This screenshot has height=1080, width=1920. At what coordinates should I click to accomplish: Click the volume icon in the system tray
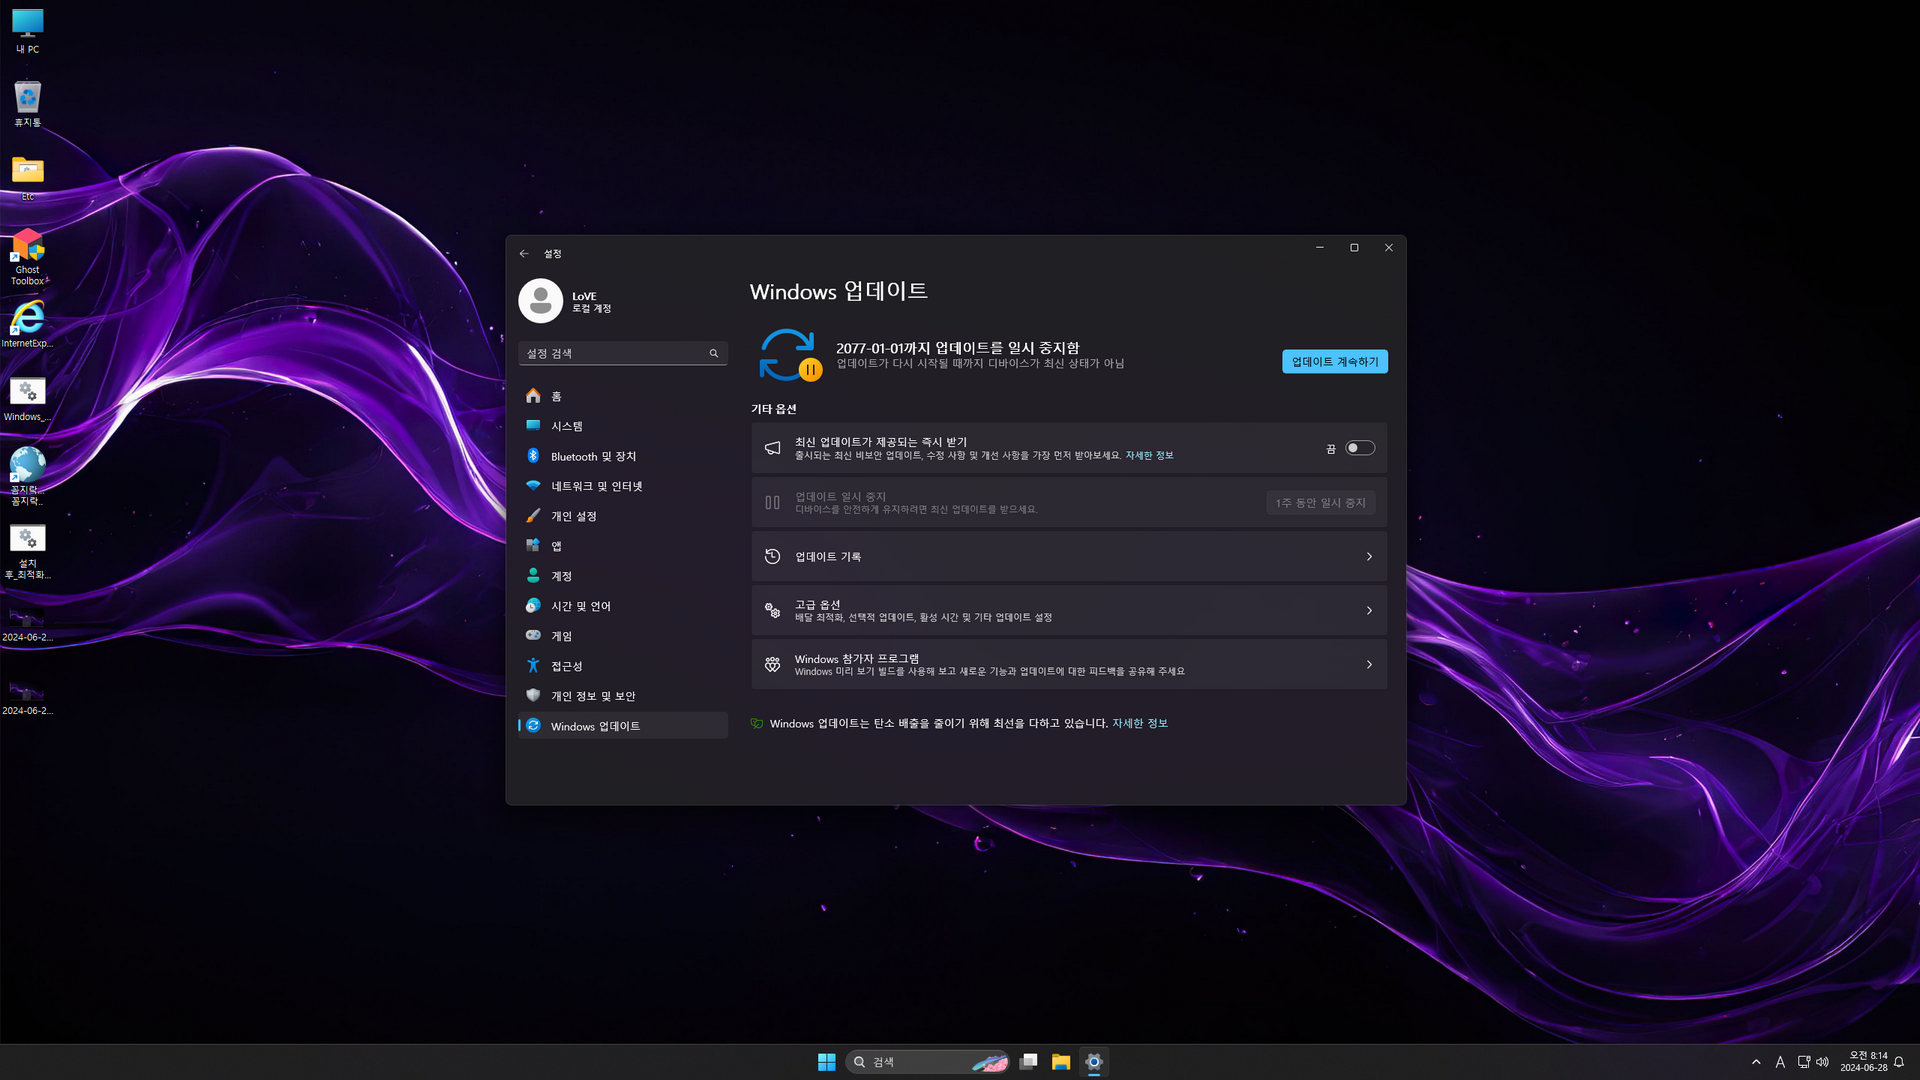(1822, 1062)
